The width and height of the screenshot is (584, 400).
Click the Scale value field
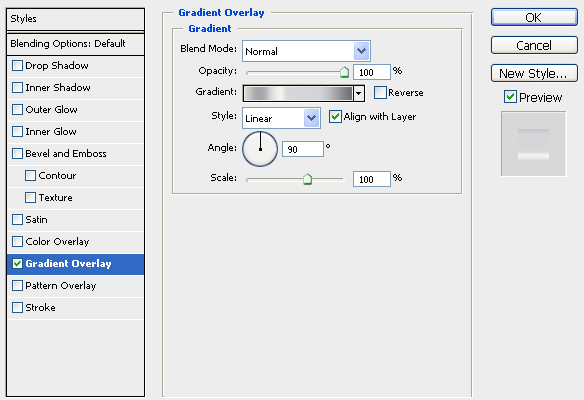click(x=372, y=179)
